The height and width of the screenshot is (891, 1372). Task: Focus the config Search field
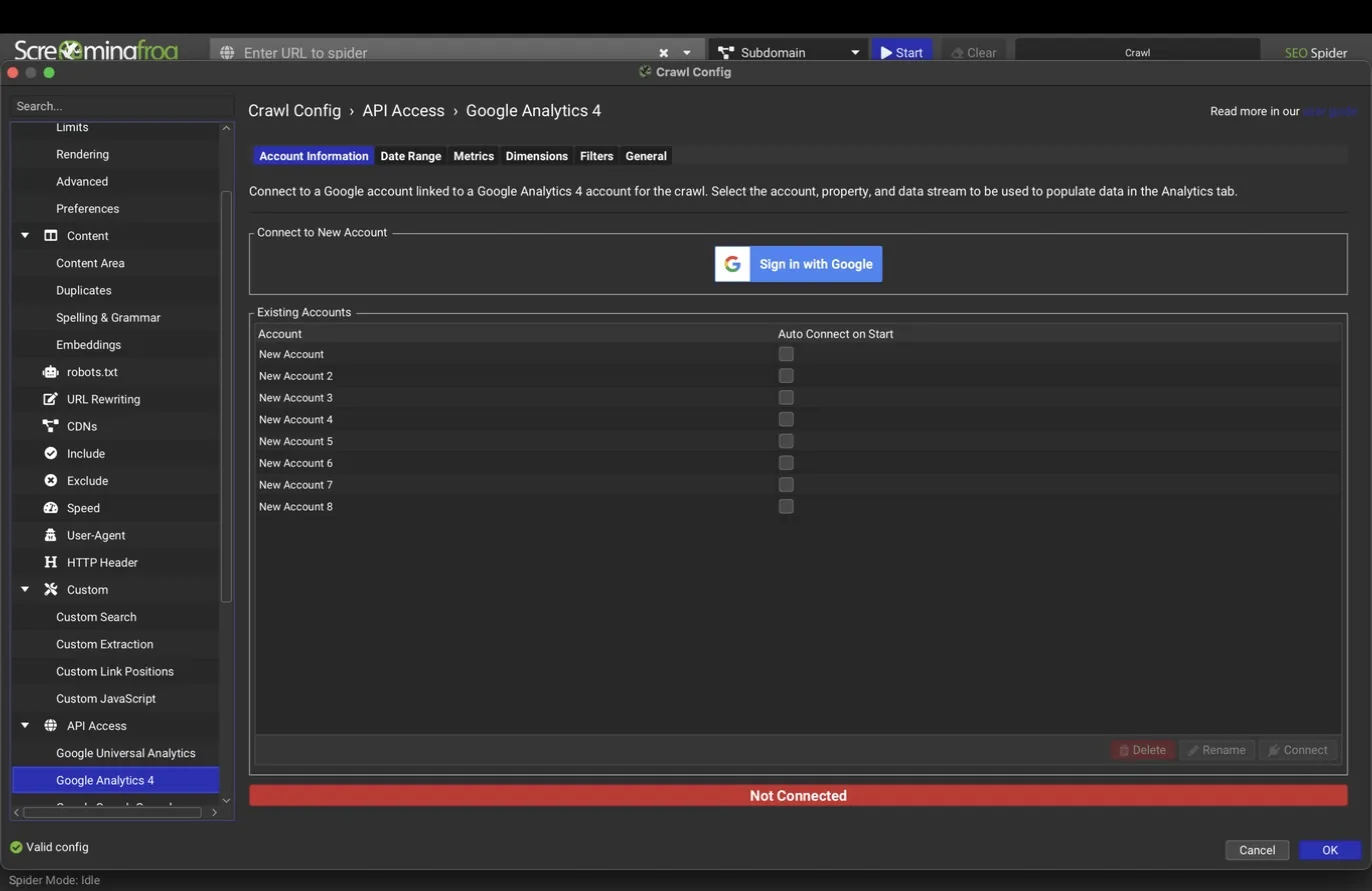tap(122, 106)
